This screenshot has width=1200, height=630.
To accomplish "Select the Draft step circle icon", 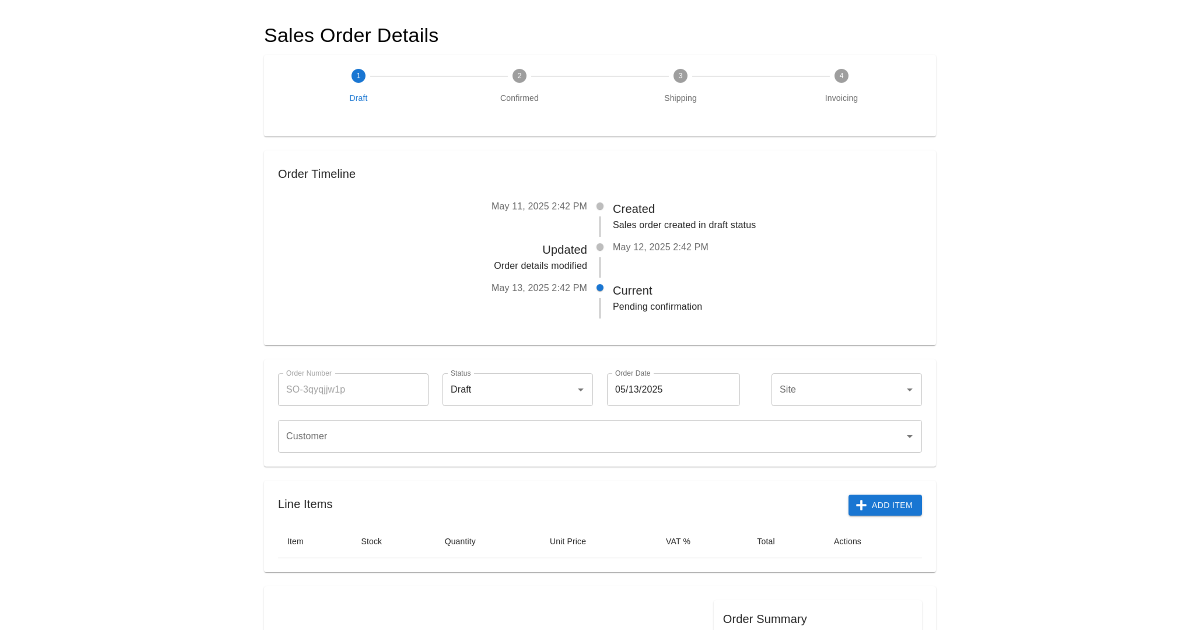I will click(358, 76).
